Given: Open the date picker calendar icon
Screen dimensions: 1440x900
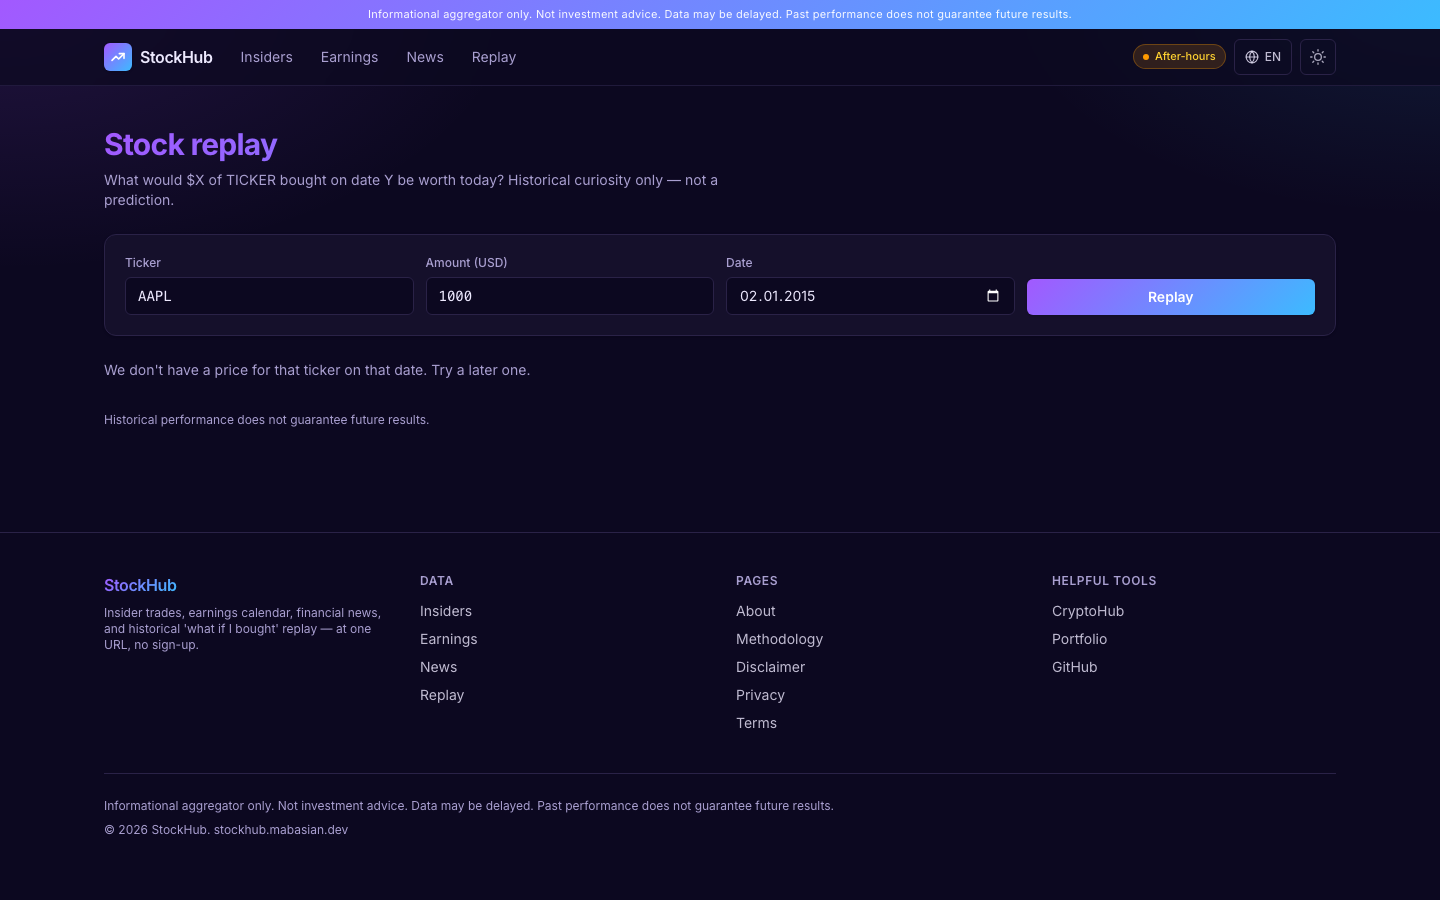Looking at the screenshot, I should pyautogui.click(x=993, y=296).
